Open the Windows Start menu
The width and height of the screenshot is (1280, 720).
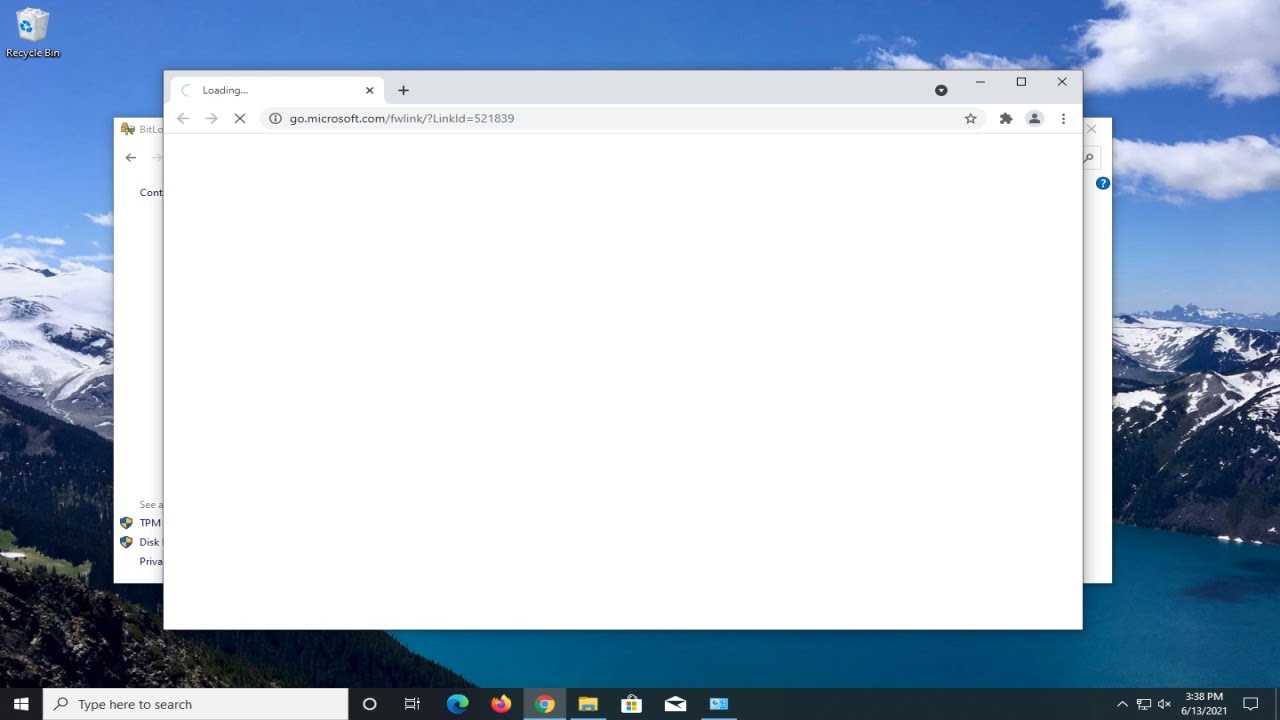tap(21, 704)
